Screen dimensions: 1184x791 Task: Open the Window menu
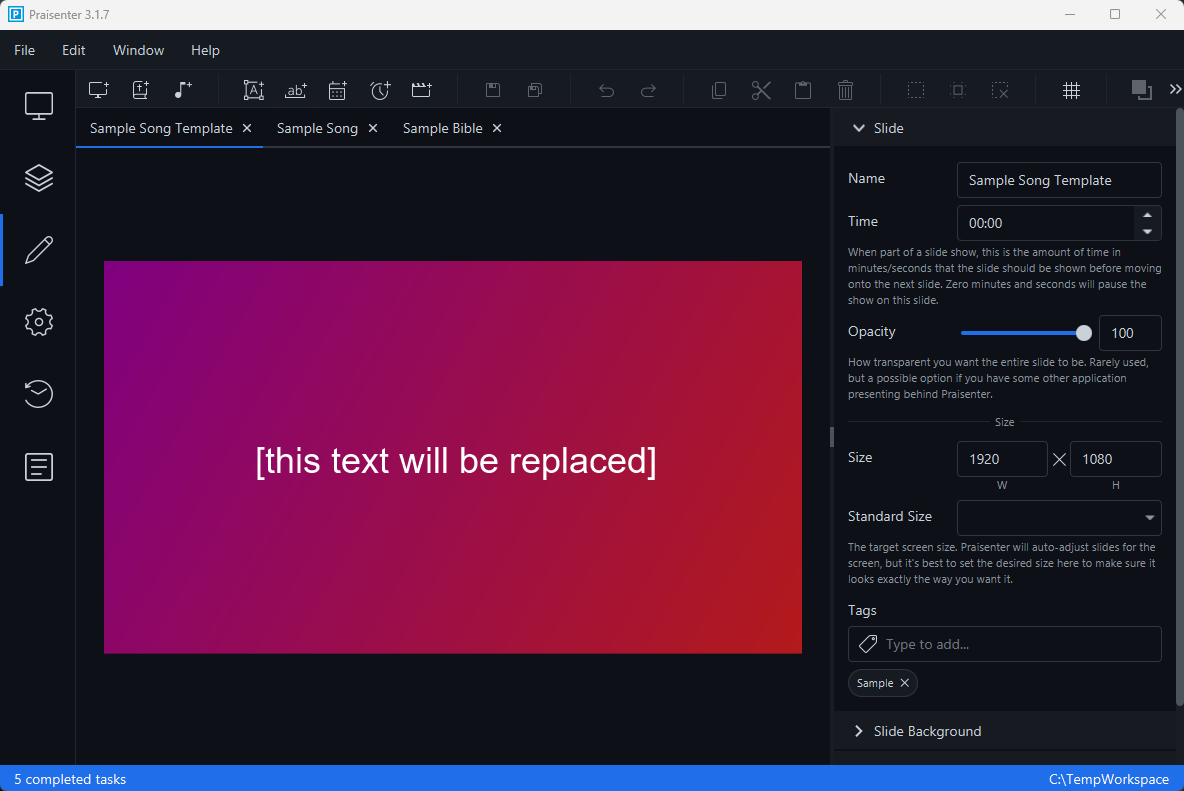pyautogui.click(x=138, y=50)
